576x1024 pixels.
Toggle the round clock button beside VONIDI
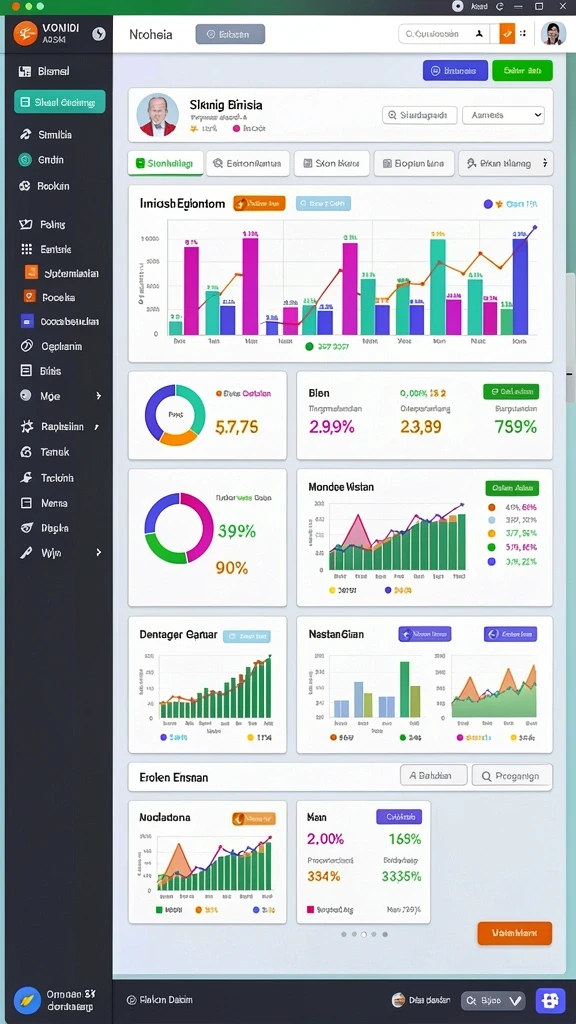pos(99,33)
